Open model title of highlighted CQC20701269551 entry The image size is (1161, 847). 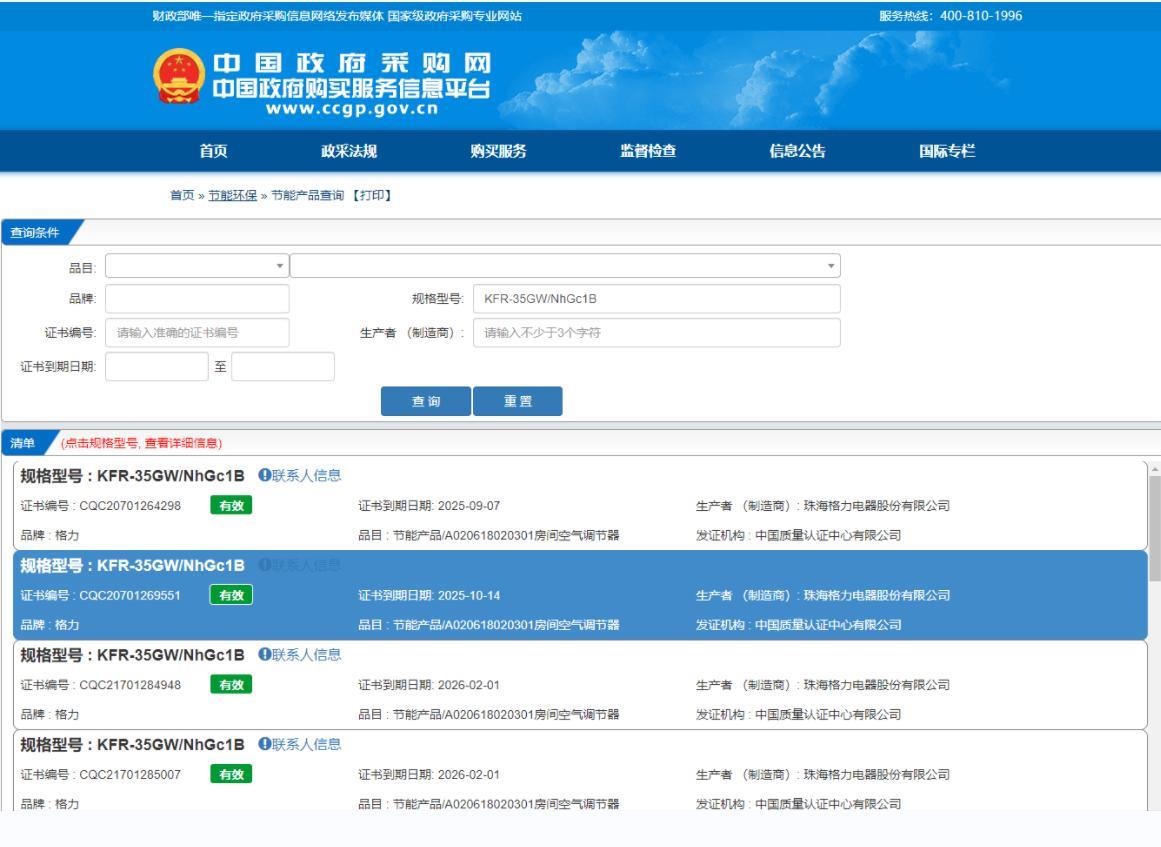click(x=133, y=566)
